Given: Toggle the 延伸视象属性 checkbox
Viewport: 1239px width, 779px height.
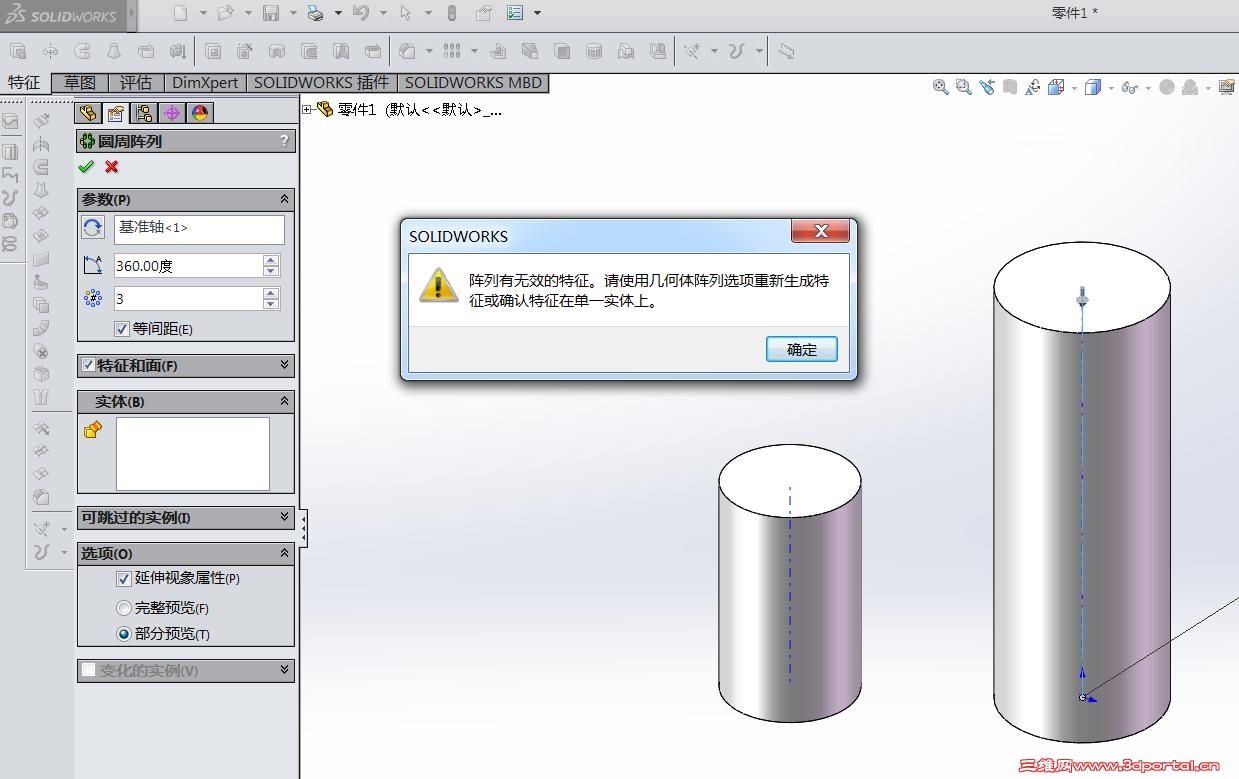Looking at the screenshot, I should (124, 578).
